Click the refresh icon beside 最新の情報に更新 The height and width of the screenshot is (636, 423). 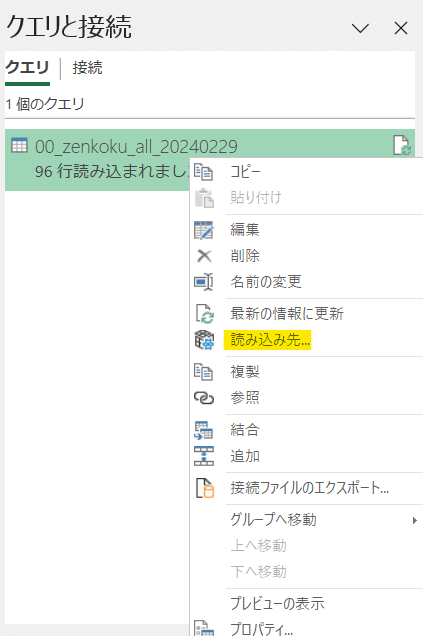tap(204, 314)
